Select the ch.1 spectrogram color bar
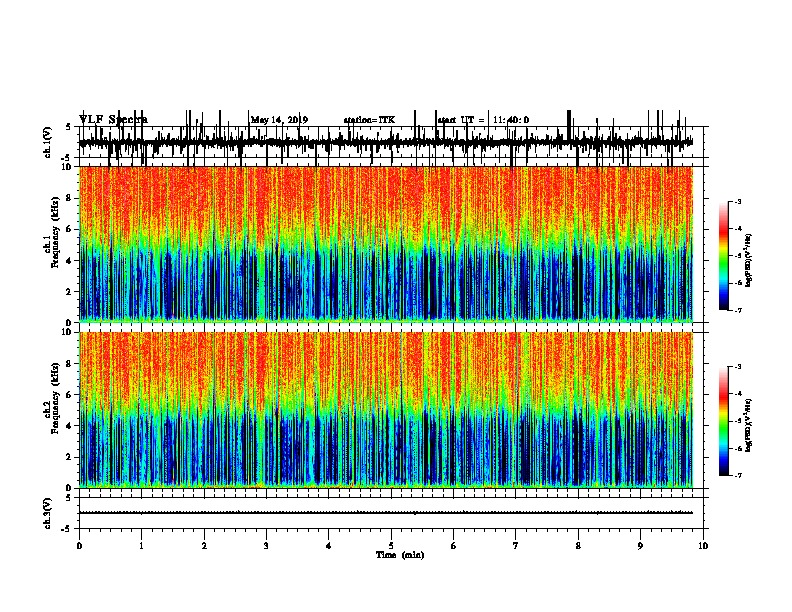 click(724, 256)
